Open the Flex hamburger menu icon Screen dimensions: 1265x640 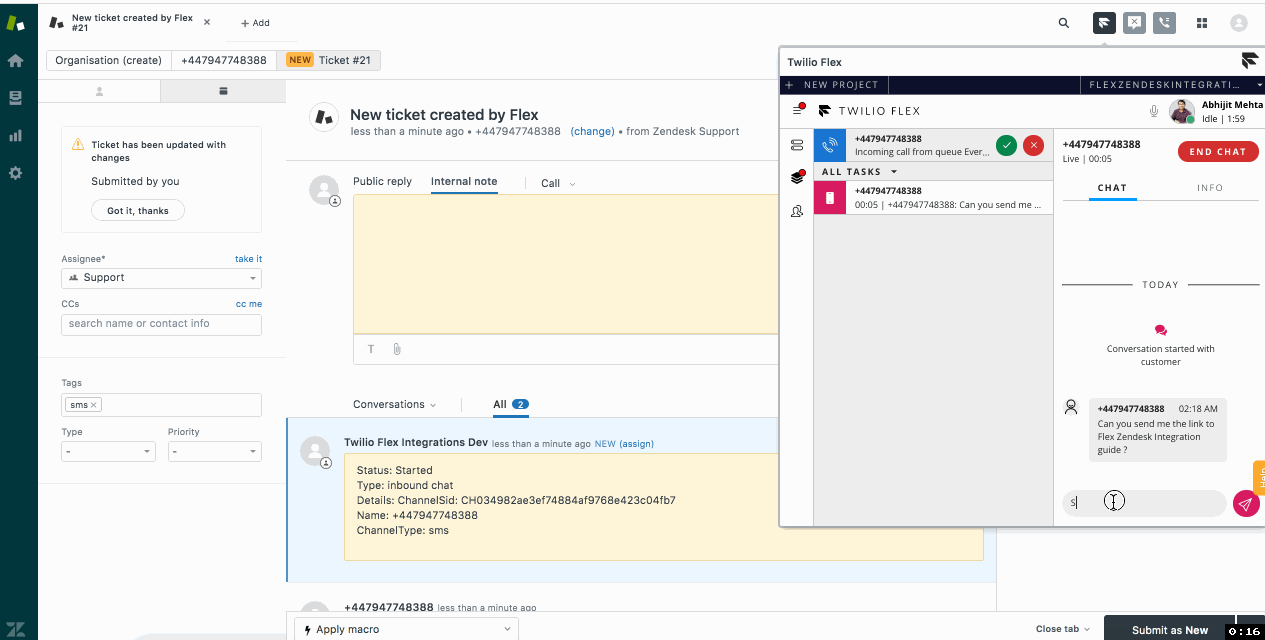[798, 110]
